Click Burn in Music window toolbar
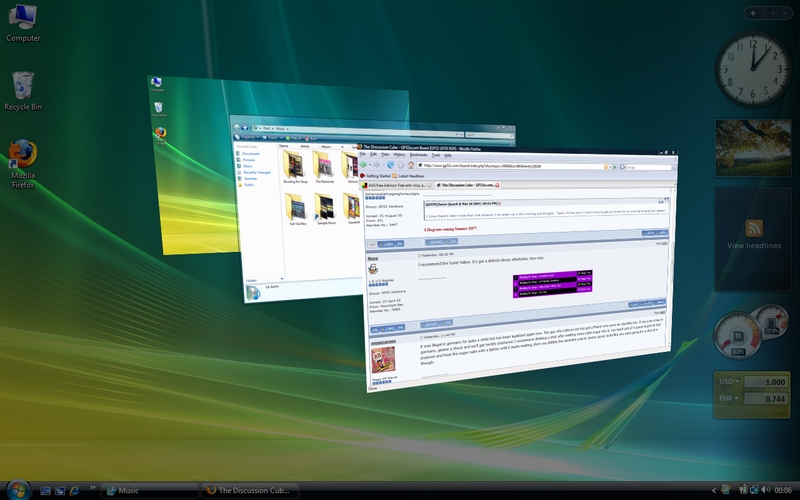Screen dimensions: 800x500 [312, 138]
